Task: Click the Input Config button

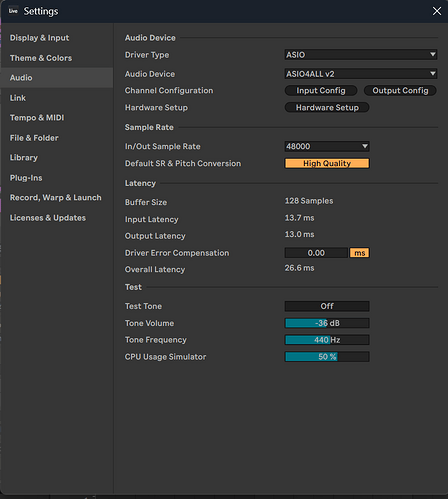Action: point(321,90)
